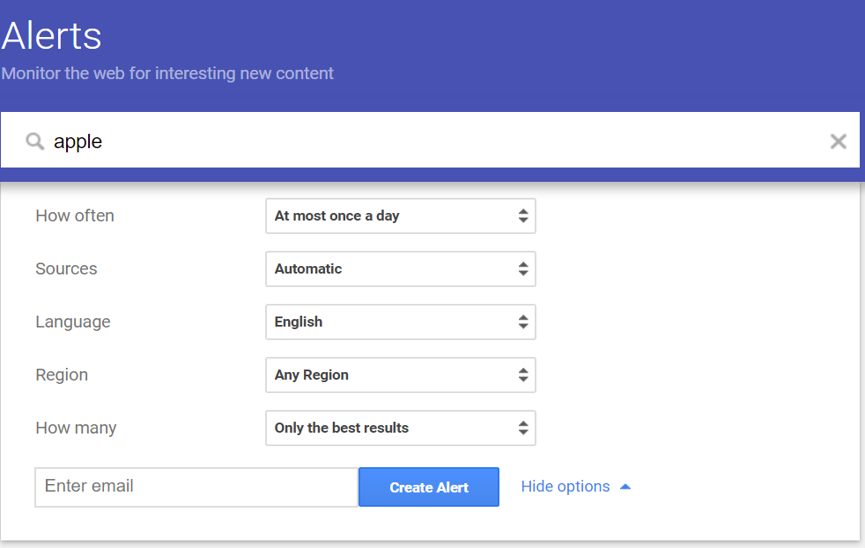Viewport: 865px width, 548px height.
Task: Click the up-down arrows in the How often box
Action: coord(523,216)
